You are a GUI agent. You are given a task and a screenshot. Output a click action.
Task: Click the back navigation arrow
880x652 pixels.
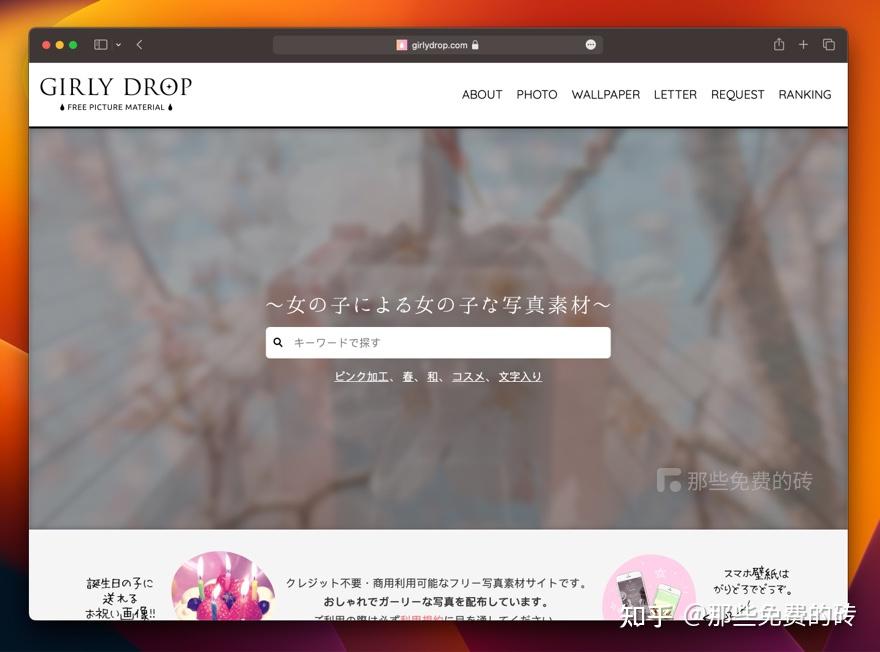click(x=139, y=44)
